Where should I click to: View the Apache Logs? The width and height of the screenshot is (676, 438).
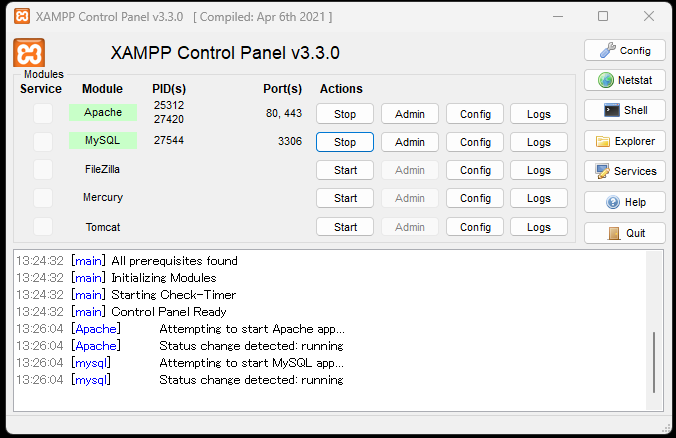(x=539, y=114)
